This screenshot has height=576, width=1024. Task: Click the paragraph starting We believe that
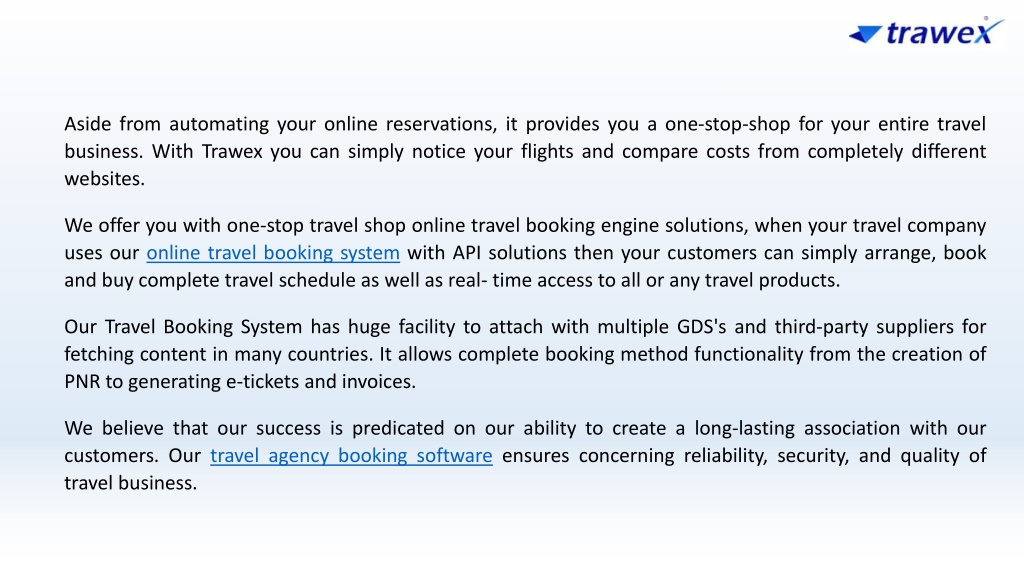point(525,455)
